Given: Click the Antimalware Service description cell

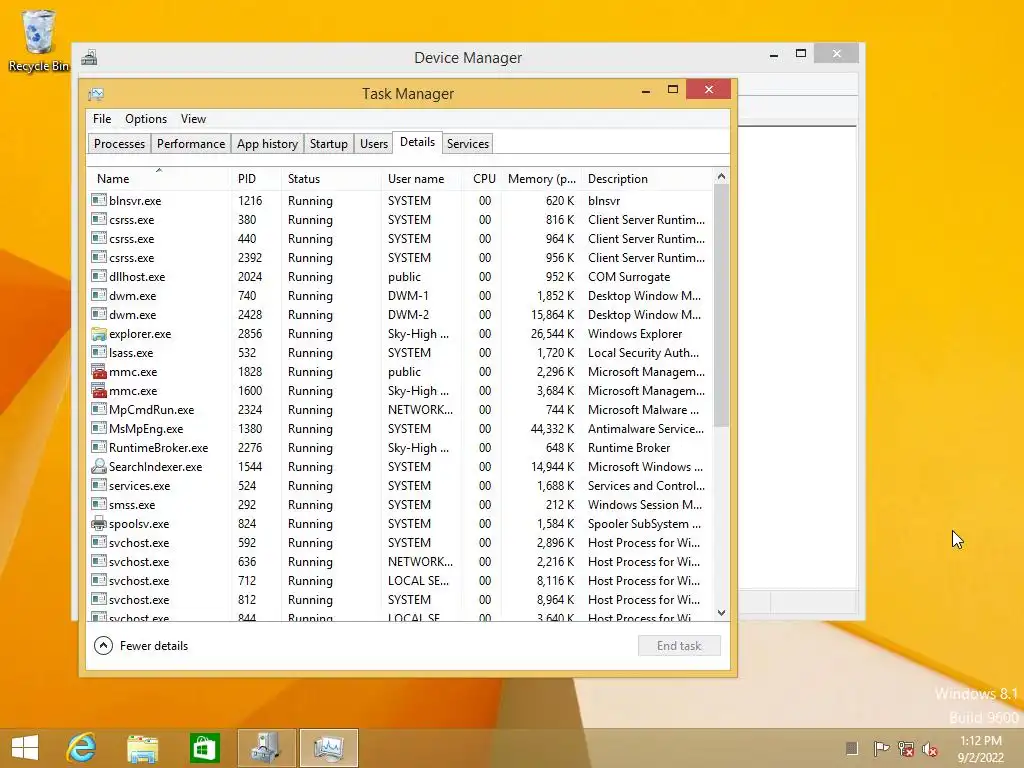Looking at the screenshot, I should [646, 428].
